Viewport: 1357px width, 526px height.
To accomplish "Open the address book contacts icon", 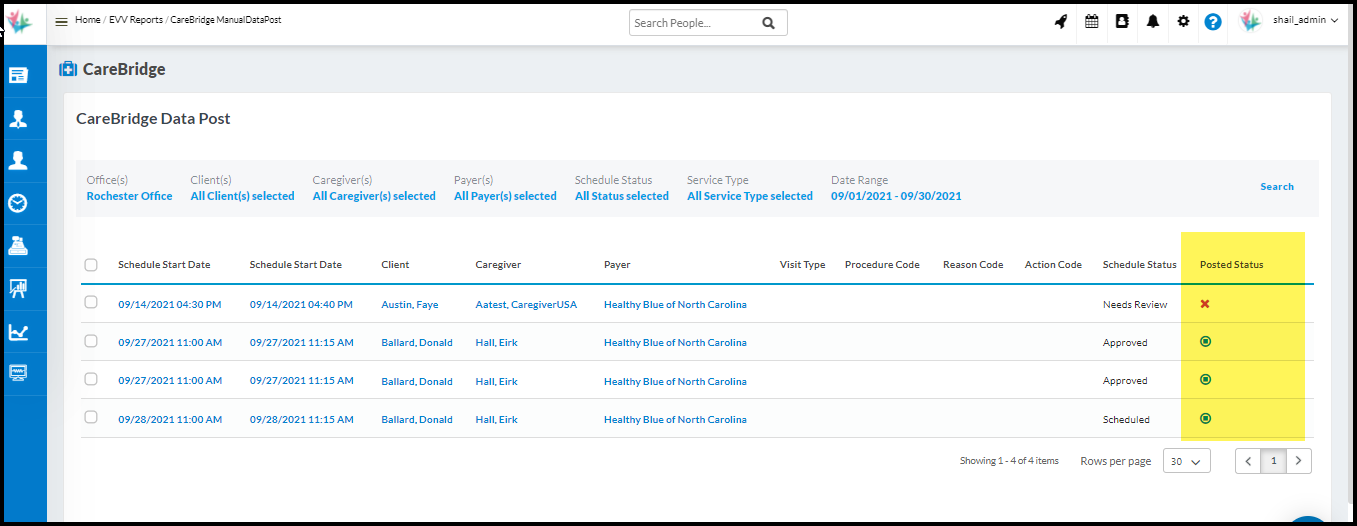I will [x=1122, y=22].
